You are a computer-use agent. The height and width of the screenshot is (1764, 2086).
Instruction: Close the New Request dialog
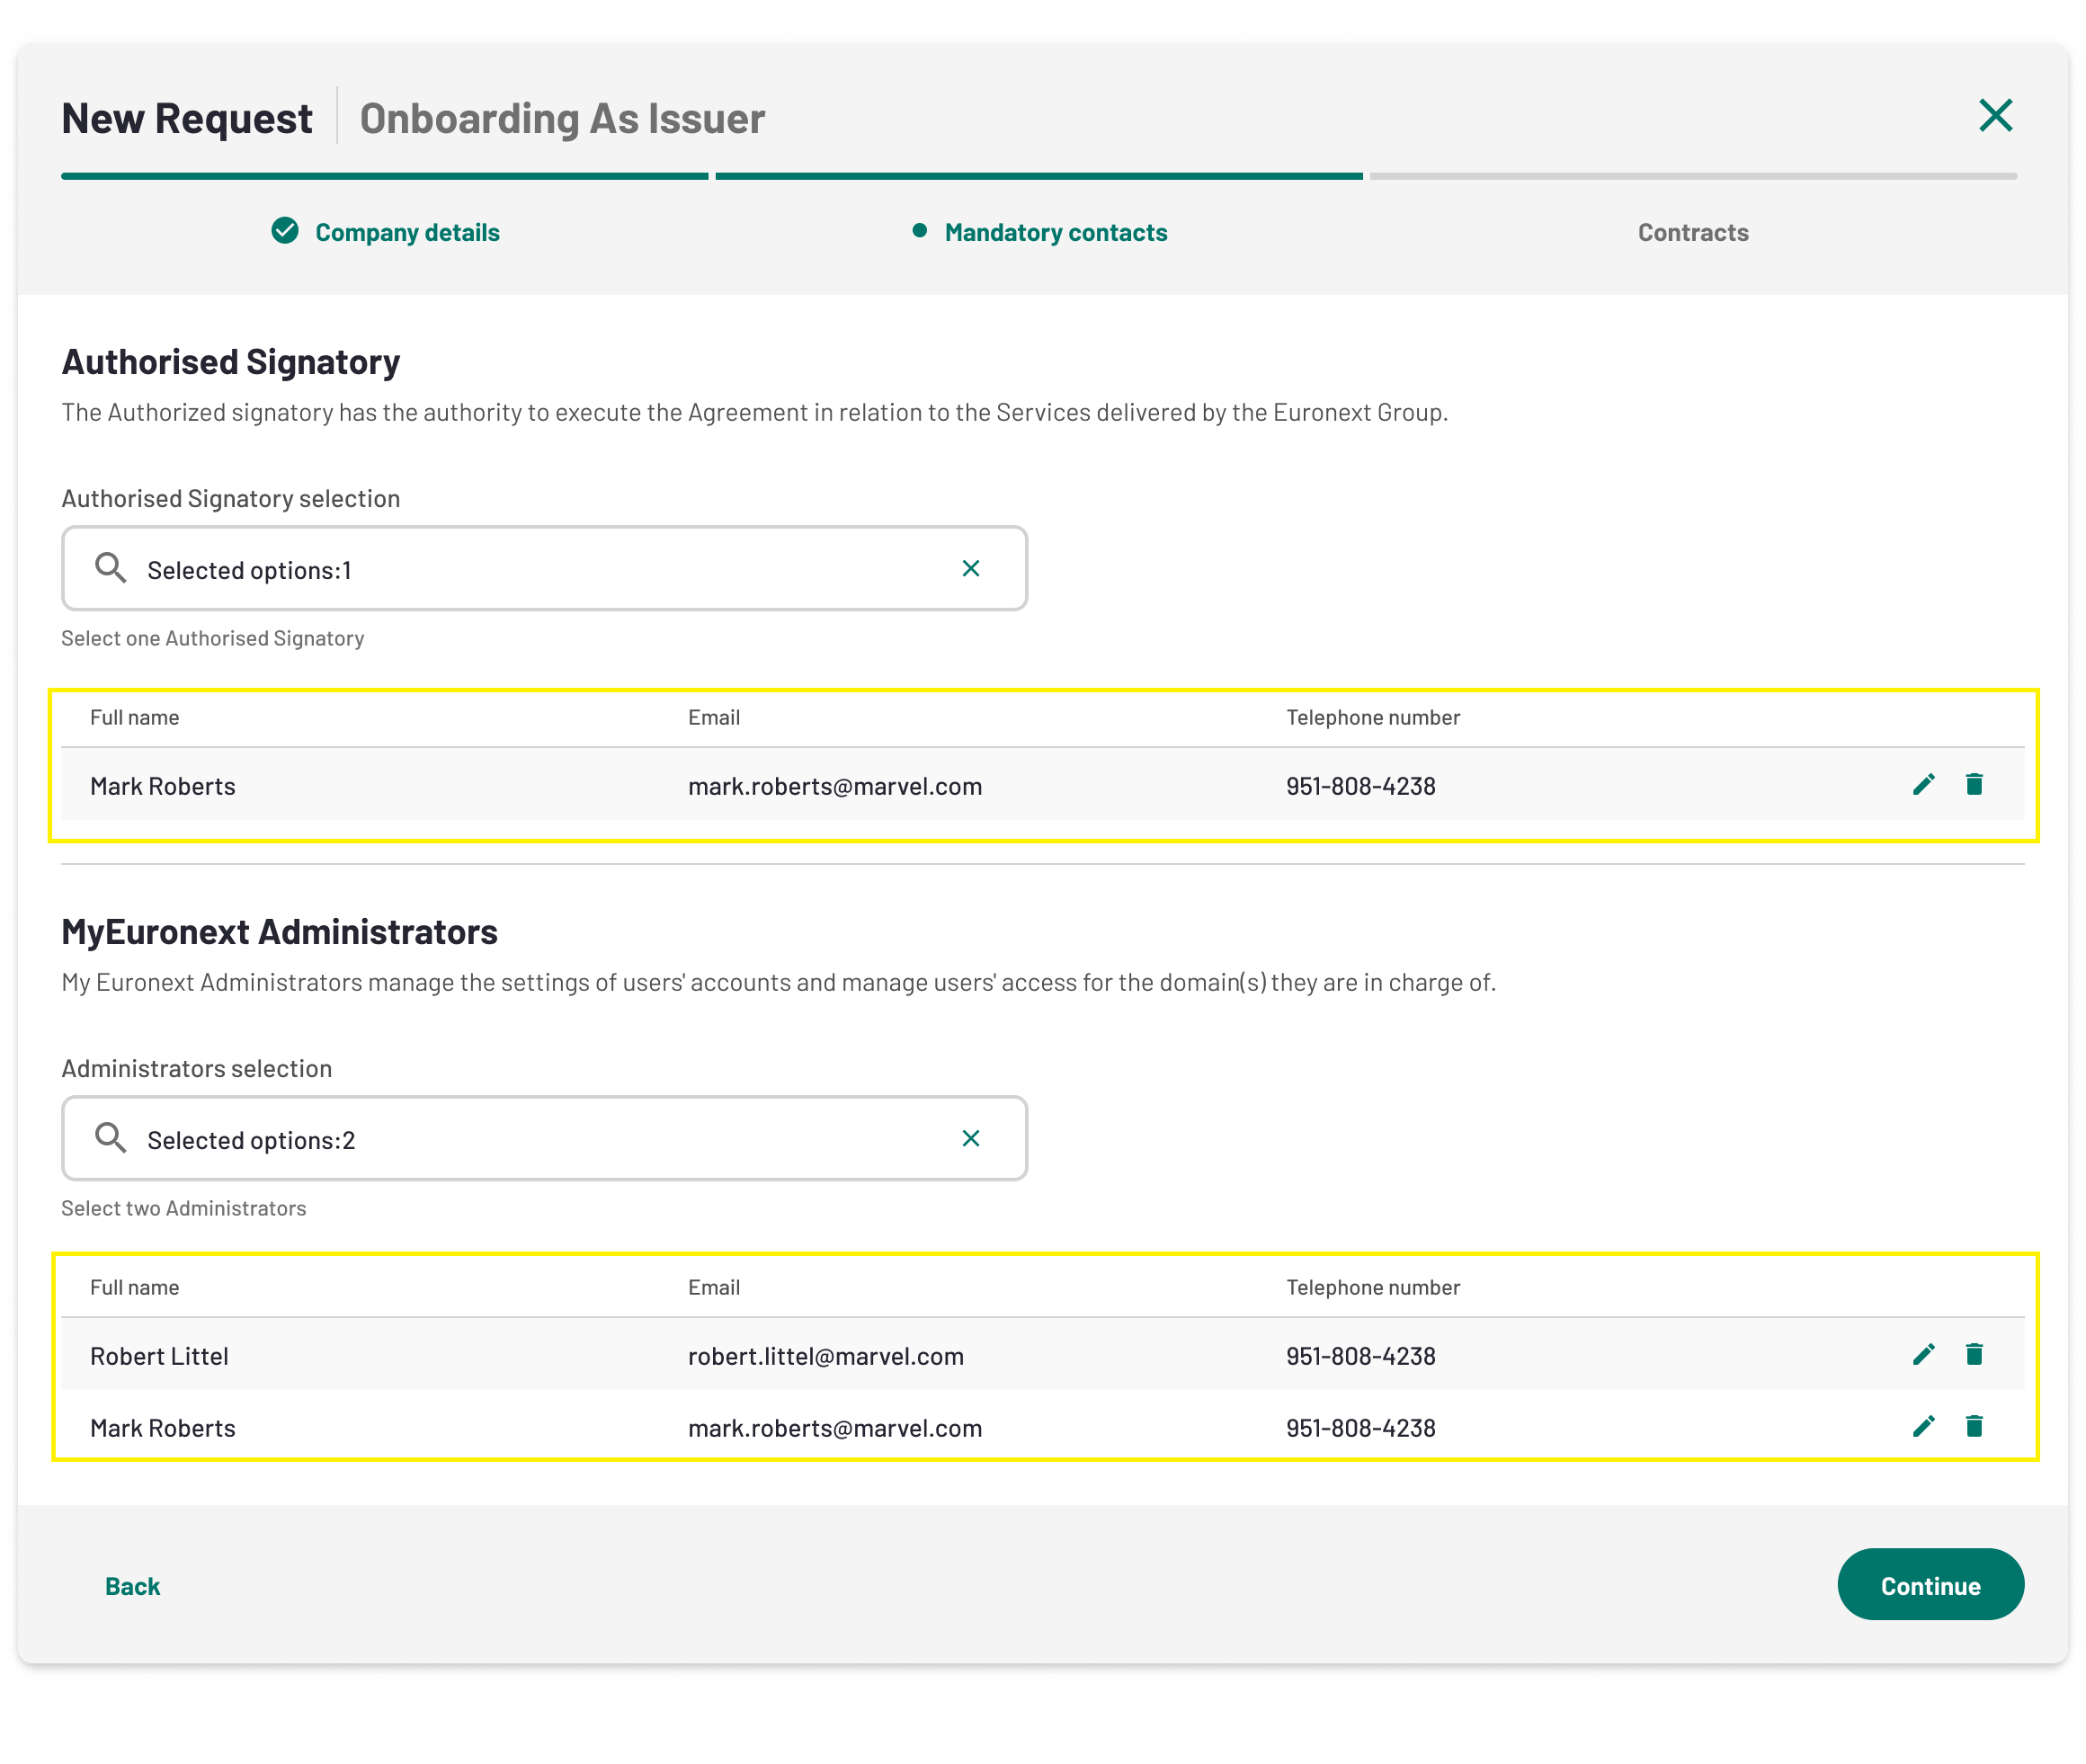tap(1995, 116)
